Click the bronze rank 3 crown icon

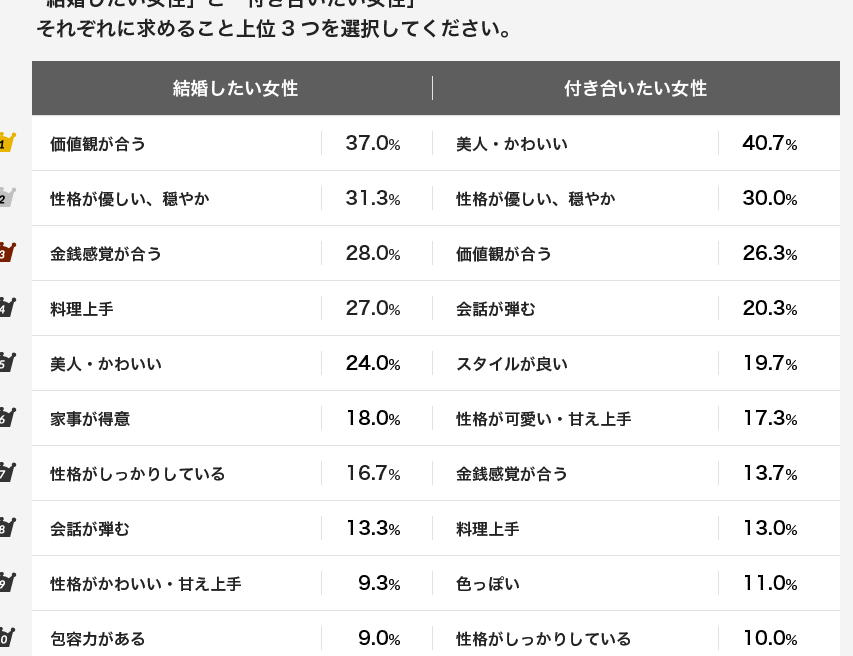(x=6, y=253)
